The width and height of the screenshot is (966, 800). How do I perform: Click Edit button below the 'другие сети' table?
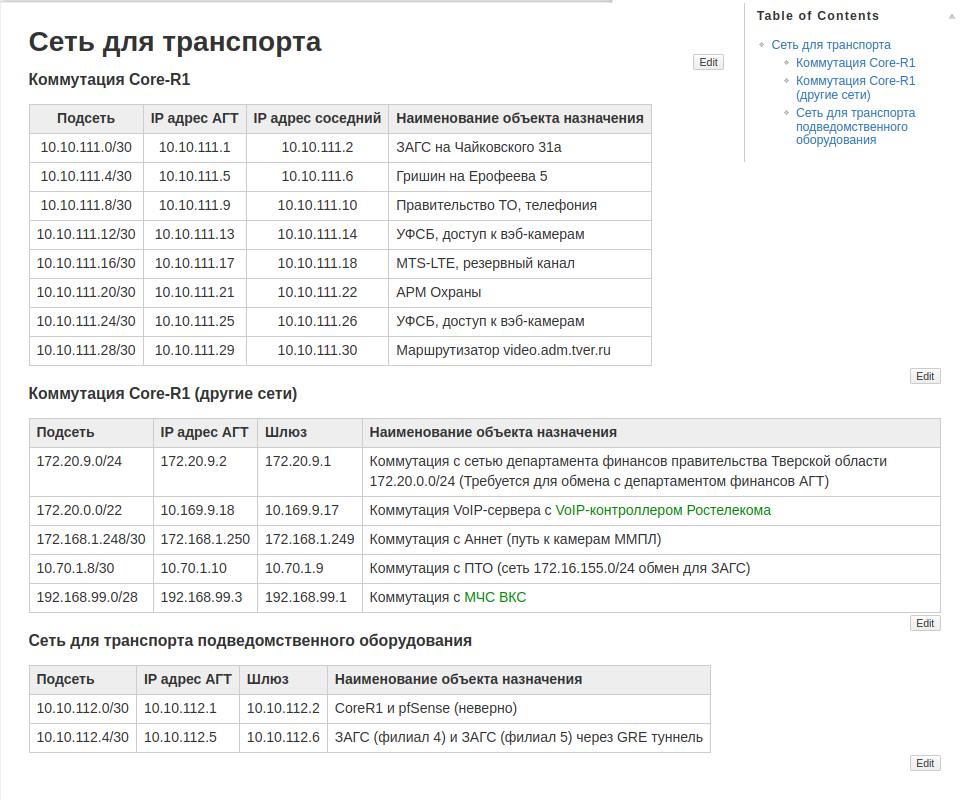click(925, 623)
